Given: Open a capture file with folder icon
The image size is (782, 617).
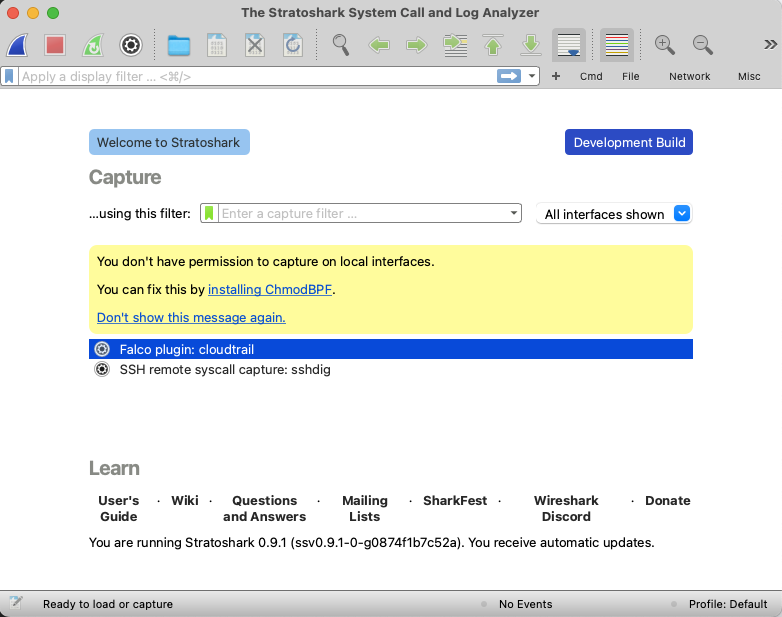Looking at the screenshot, I should [179, 45].
